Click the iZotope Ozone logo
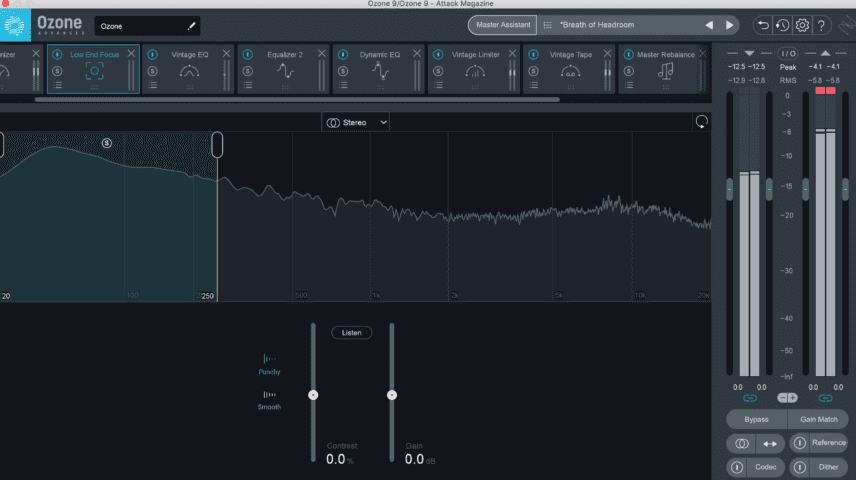The width and height of the screenshot is (856, 480). (x=15, y=25)
